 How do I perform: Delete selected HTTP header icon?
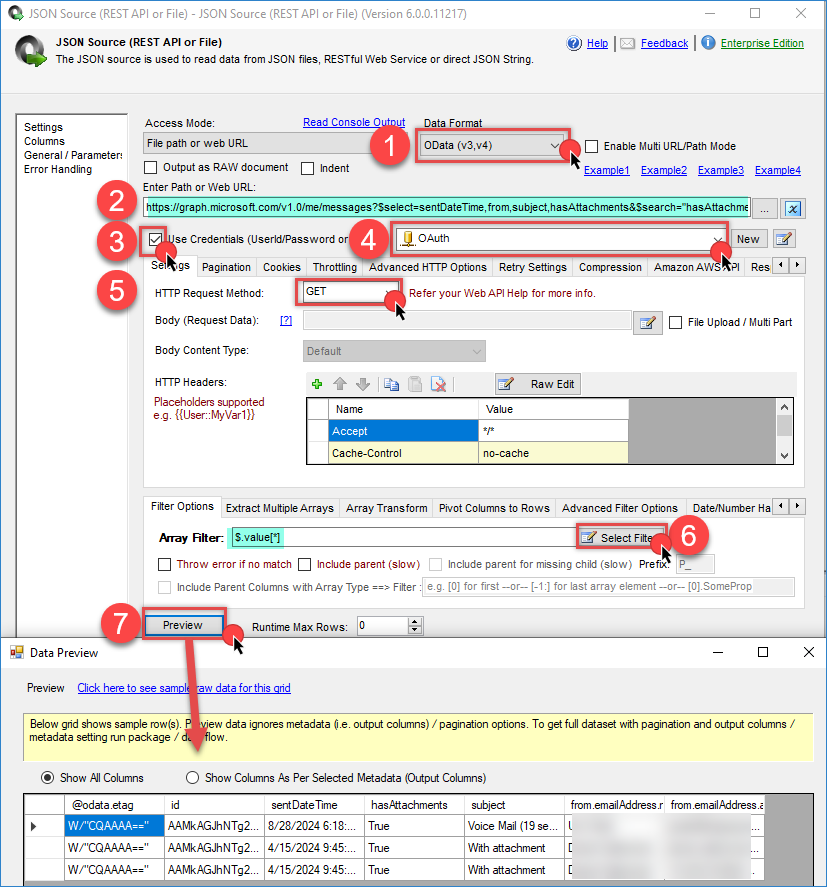(x=437, y=384)
